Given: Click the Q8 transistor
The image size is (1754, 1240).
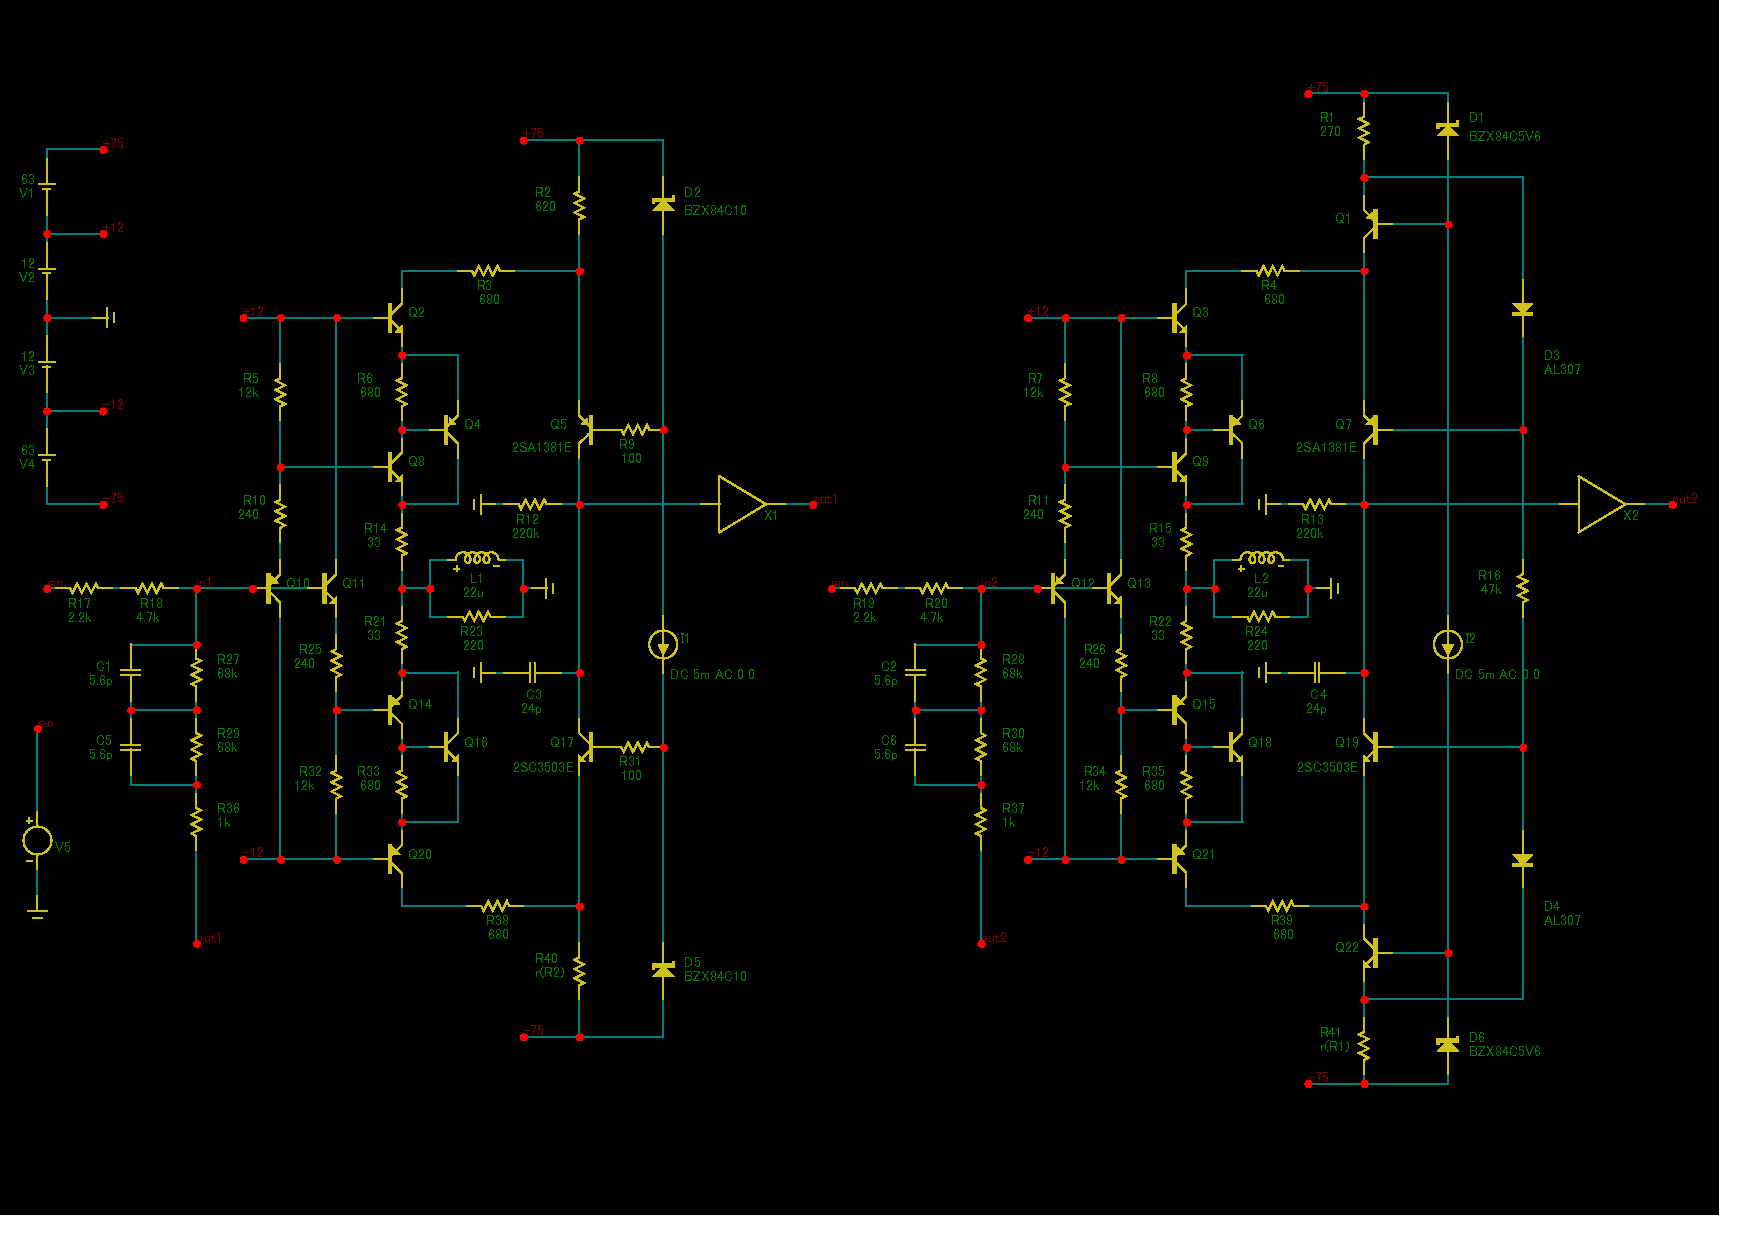Looking at the screenshot, I should [x=396, y=467].
